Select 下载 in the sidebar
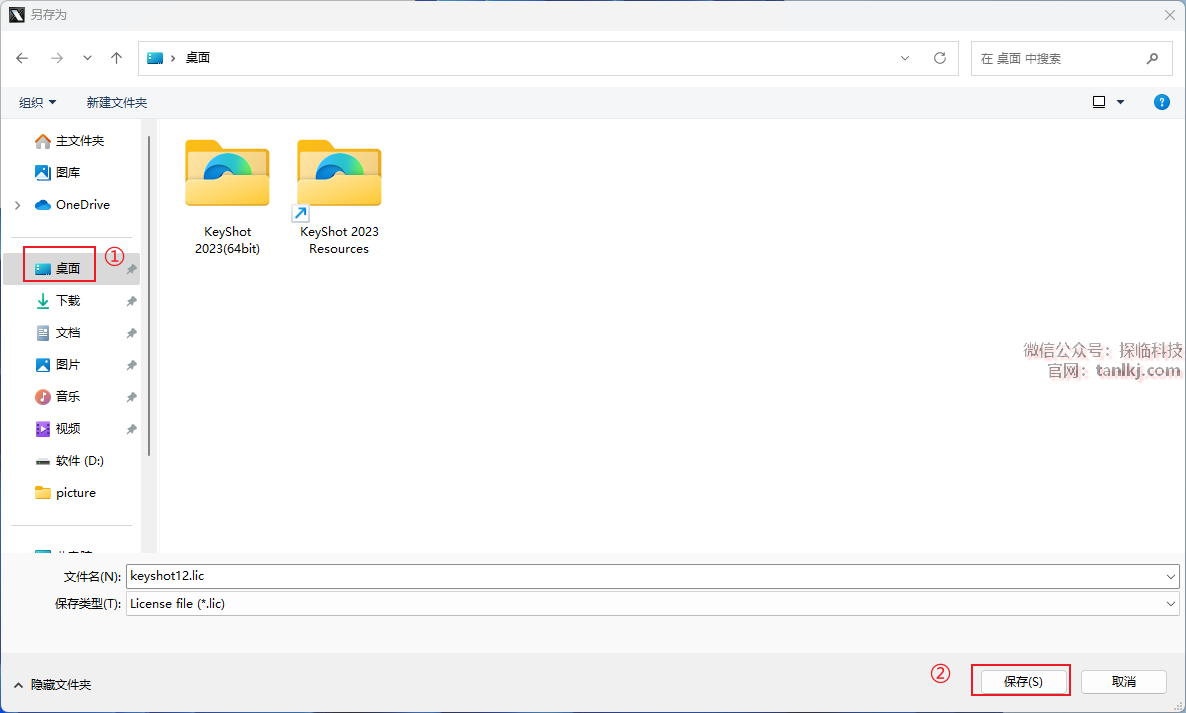This screenshot has width=1186, height=713. [x=58, y=301]
